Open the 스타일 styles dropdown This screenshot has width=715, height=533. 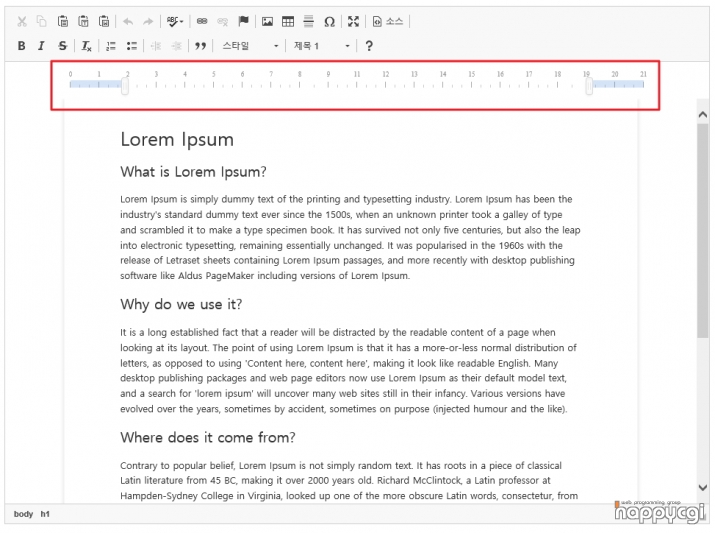click(x=250, y=46)
